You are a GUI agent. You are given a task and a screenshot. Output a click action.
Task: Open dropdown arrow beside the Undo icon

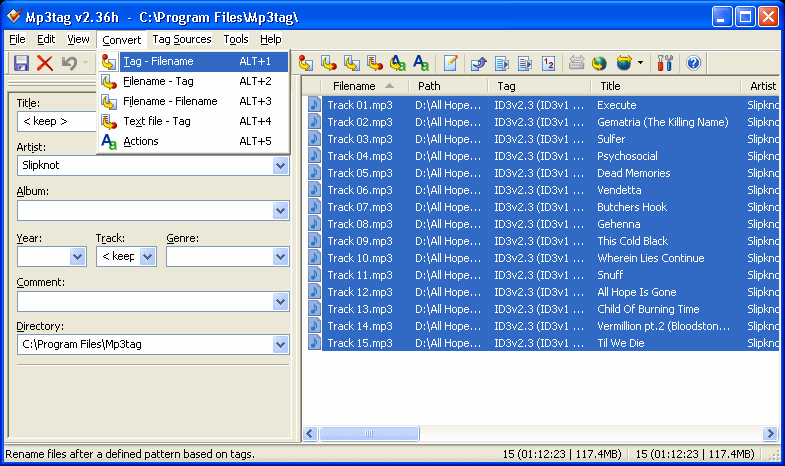click(x=86, y=63)
